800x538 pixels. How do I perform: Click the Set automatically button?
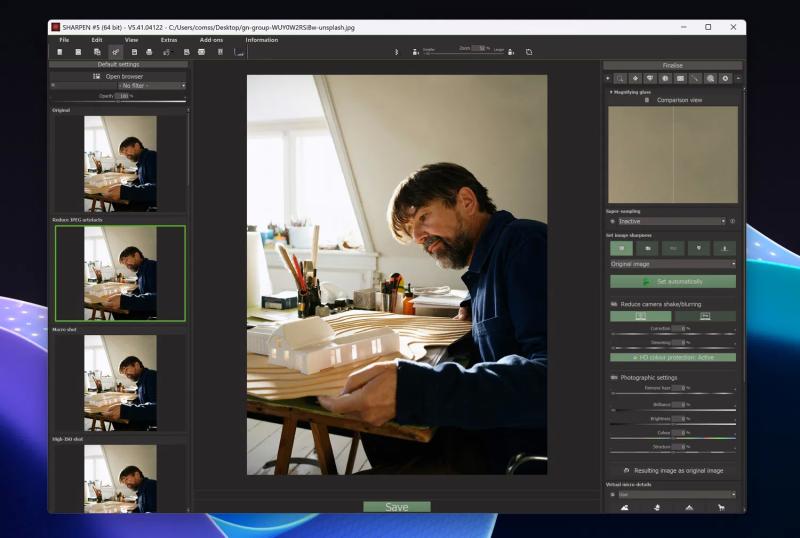click(672, 282)
